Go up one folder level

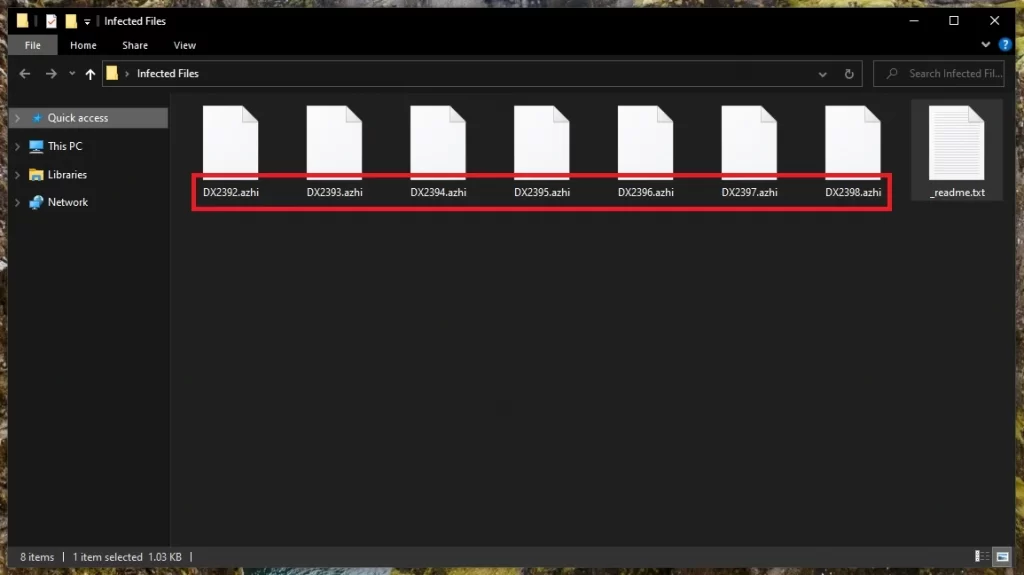coord(90,74)
